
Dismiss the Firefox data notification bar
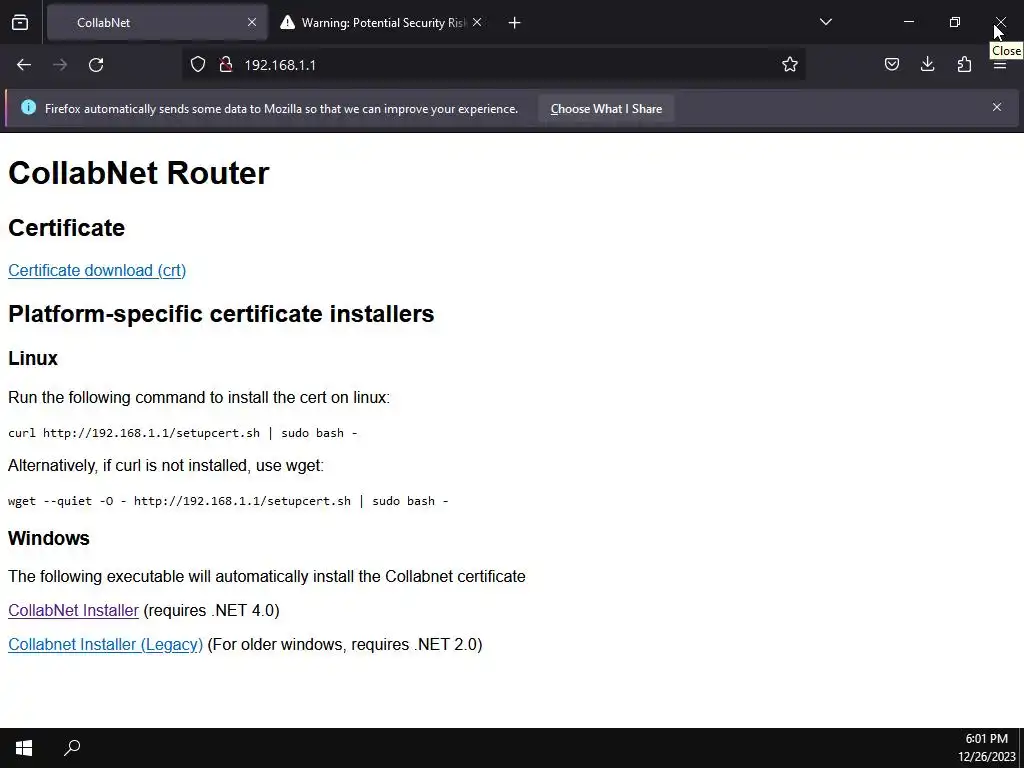point(997,107)
